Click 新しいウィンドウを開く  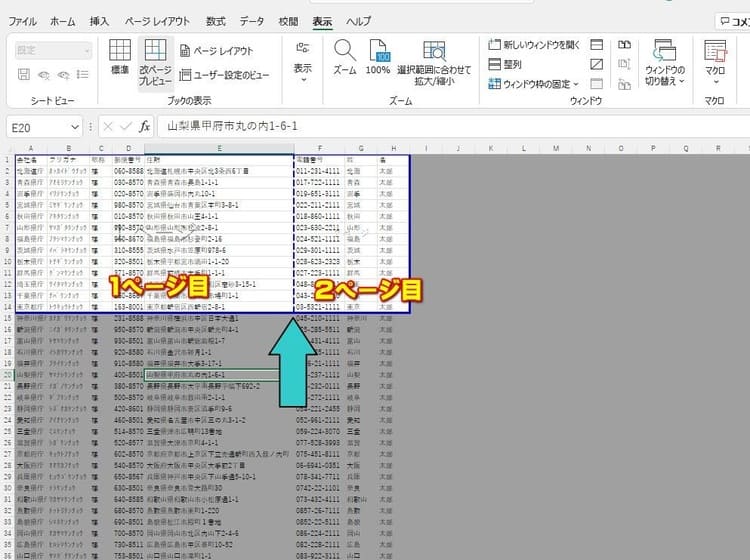(534, 45)
